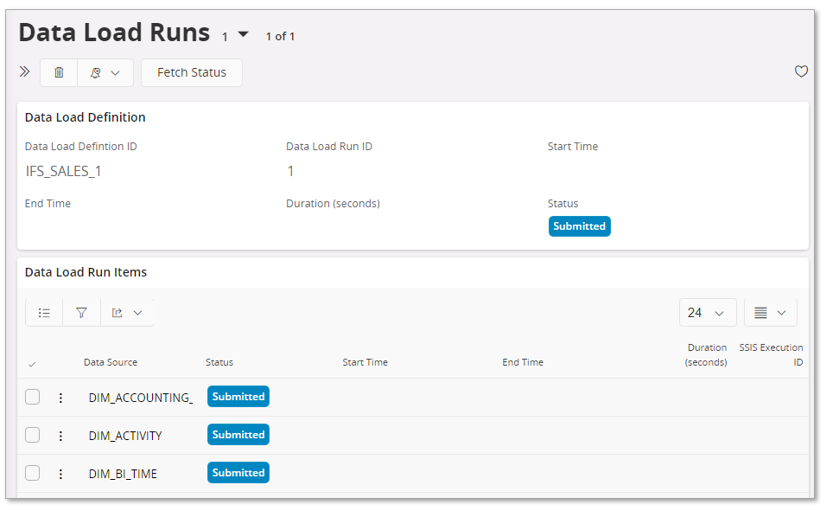Open the export icon in Run Items

[127, 313]
